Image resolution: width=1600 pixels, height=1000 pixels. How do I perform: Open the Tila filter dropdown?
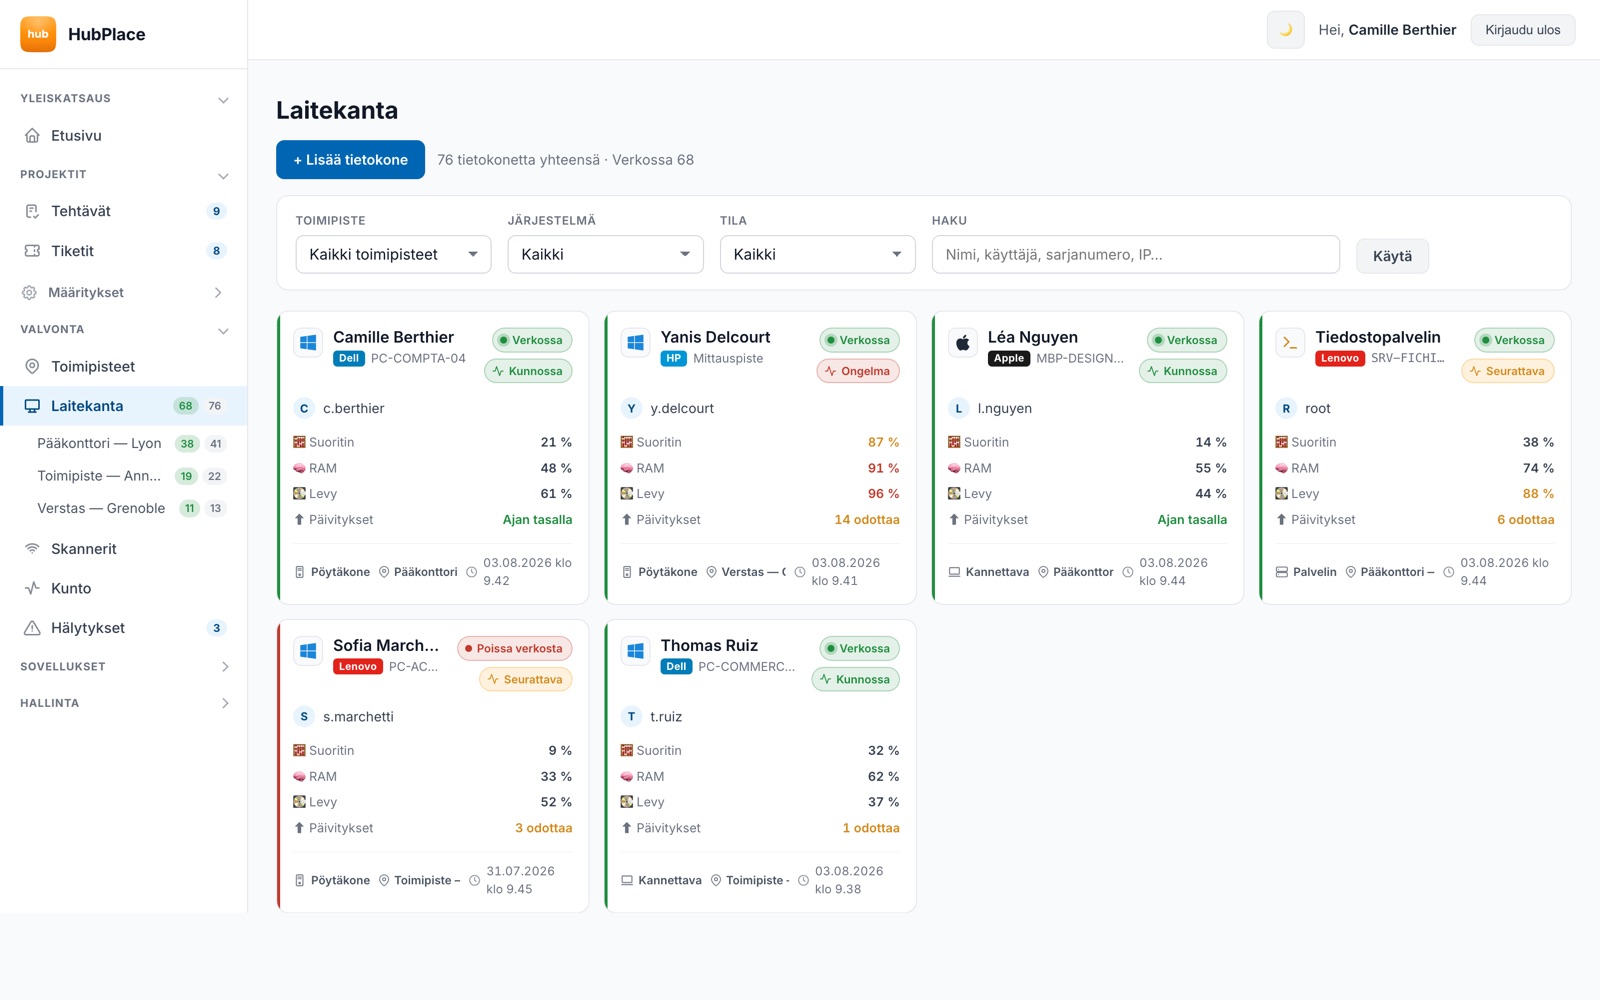[817, 254]
